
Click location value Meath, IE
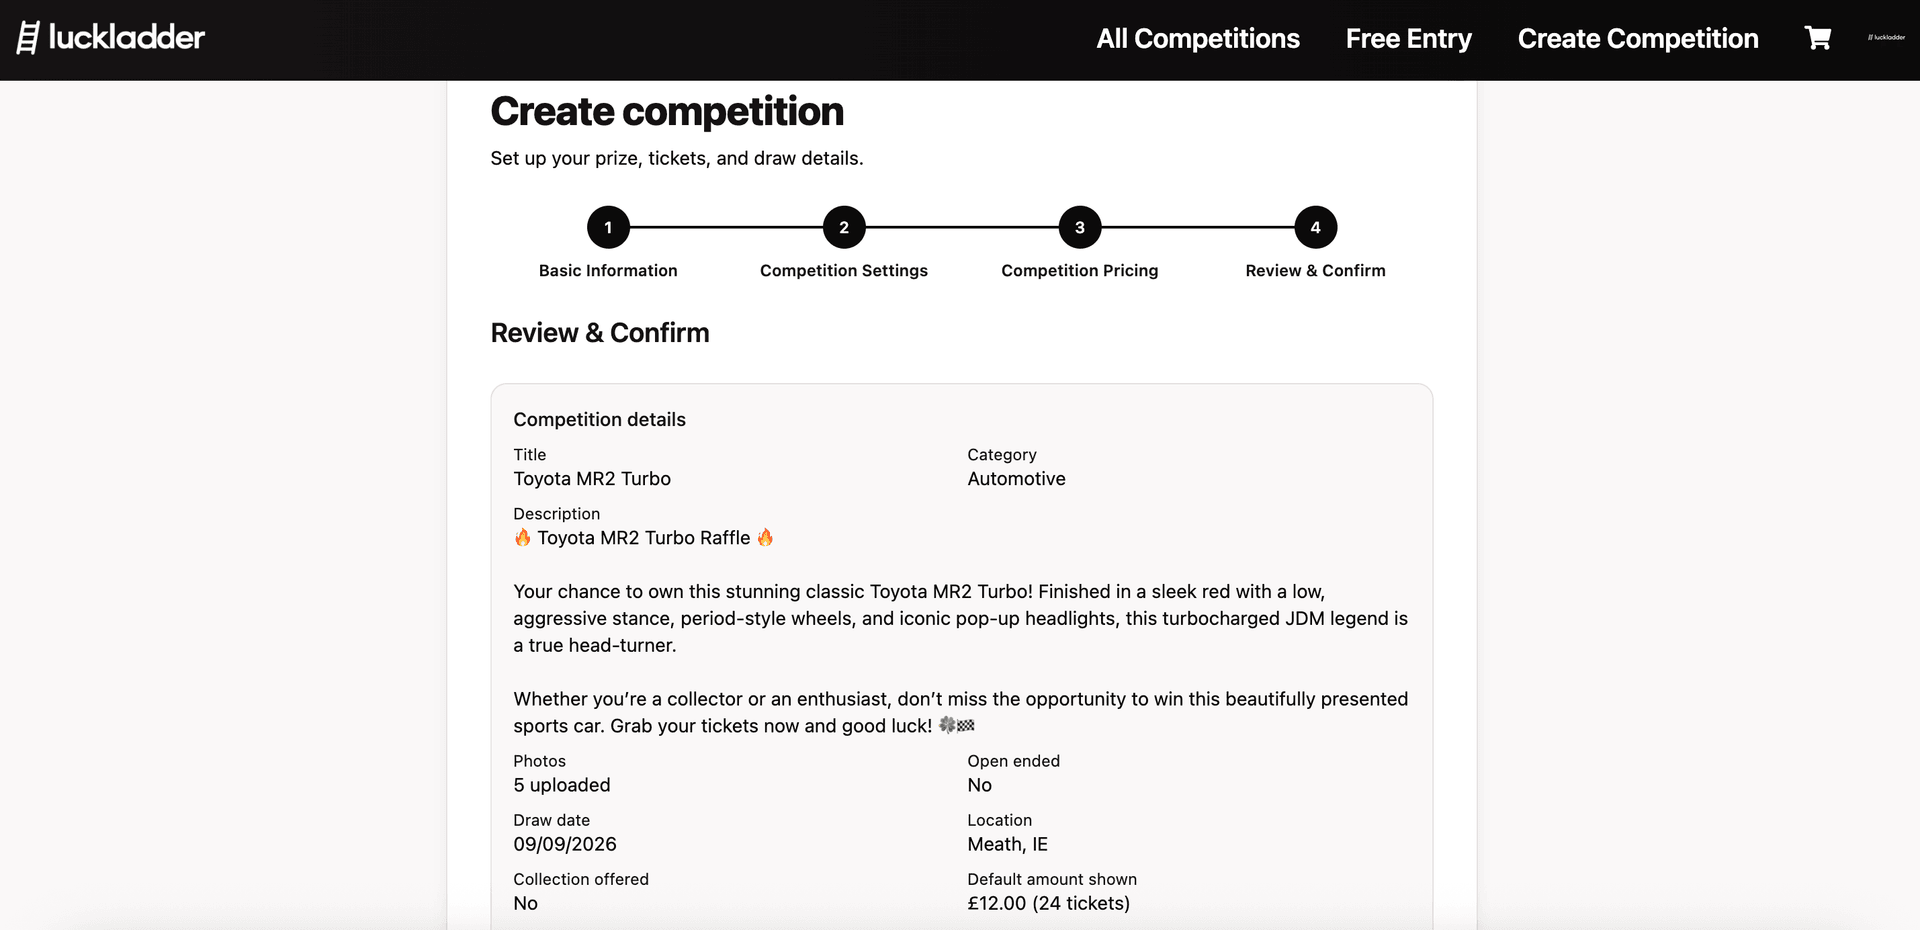coord(1007,844)
